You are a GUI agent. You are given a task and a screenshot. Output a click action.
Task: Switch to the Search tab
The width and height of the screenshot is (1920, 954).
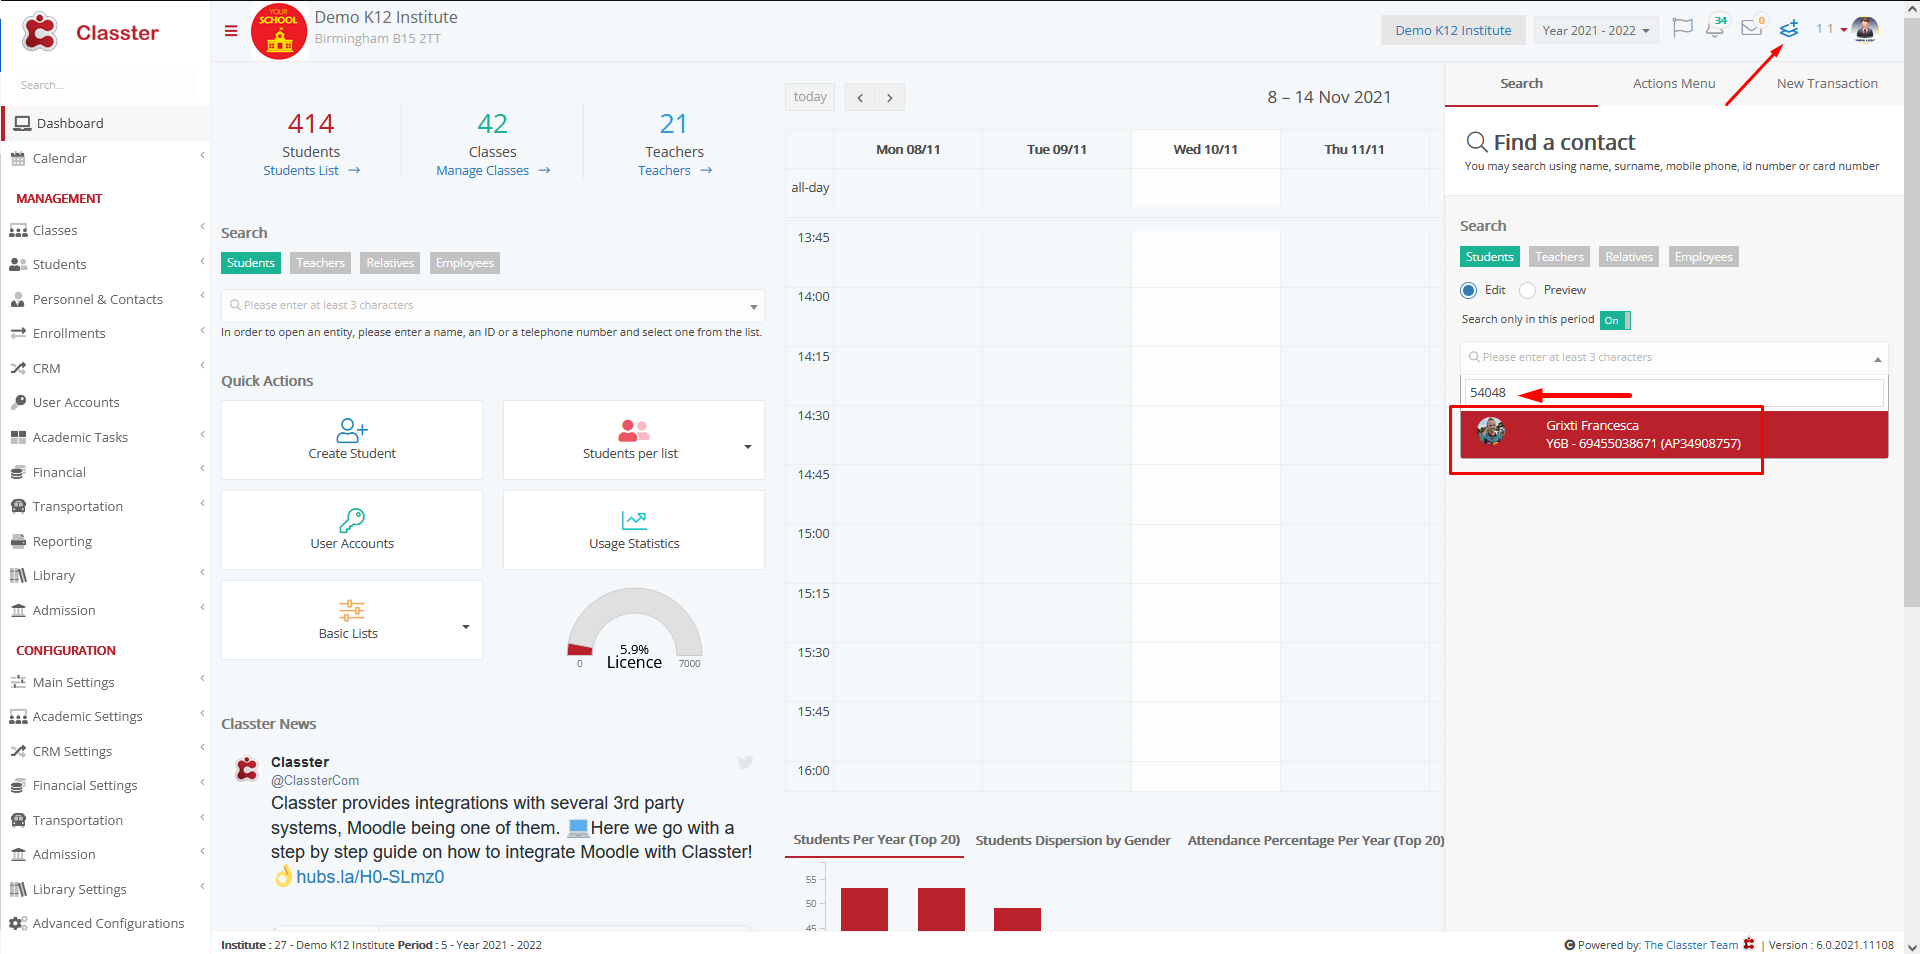pos(1521,84)
